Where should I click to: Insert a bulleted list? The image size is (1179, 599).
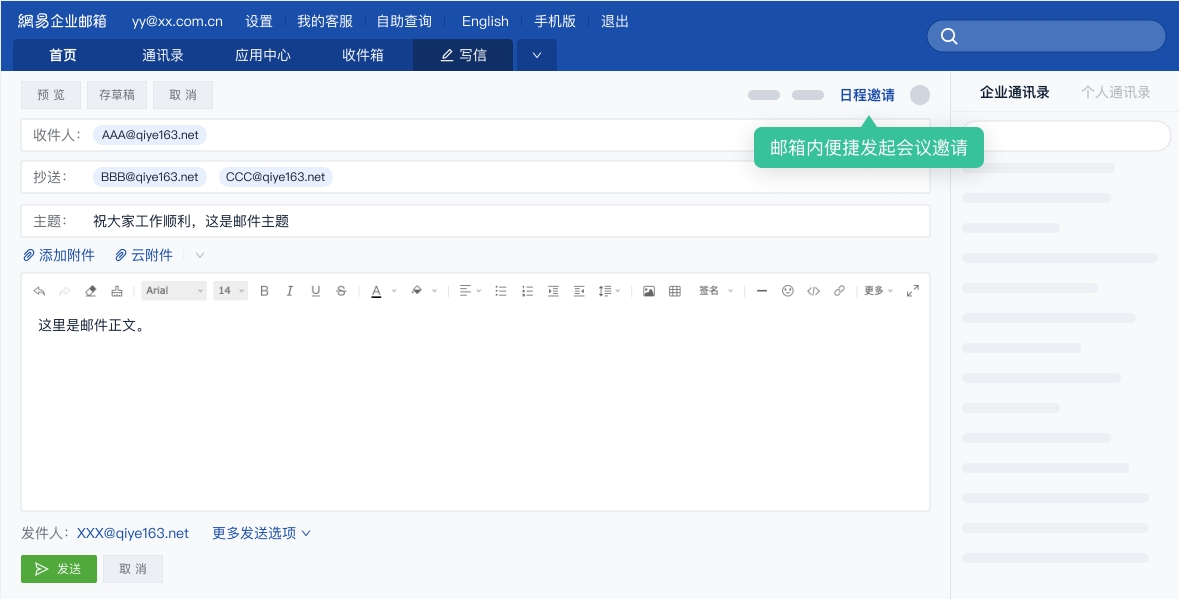click(x=501, y=291)
